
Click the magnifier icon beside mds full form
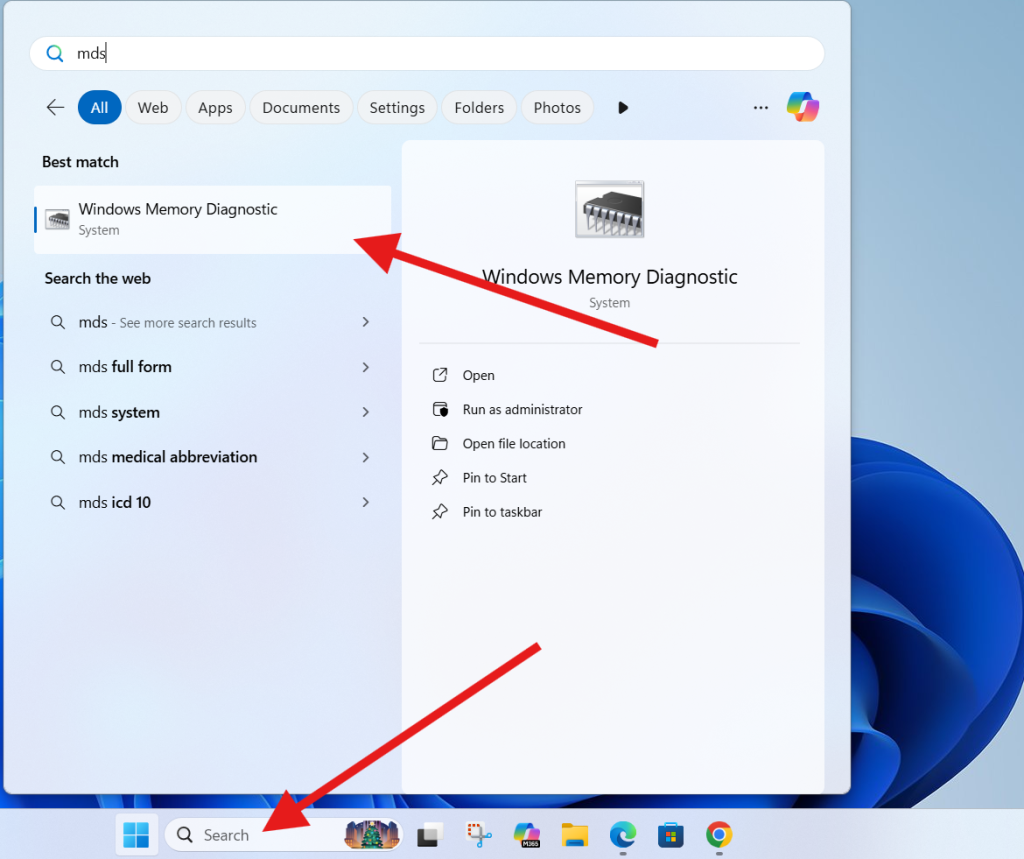coord(58,367)
